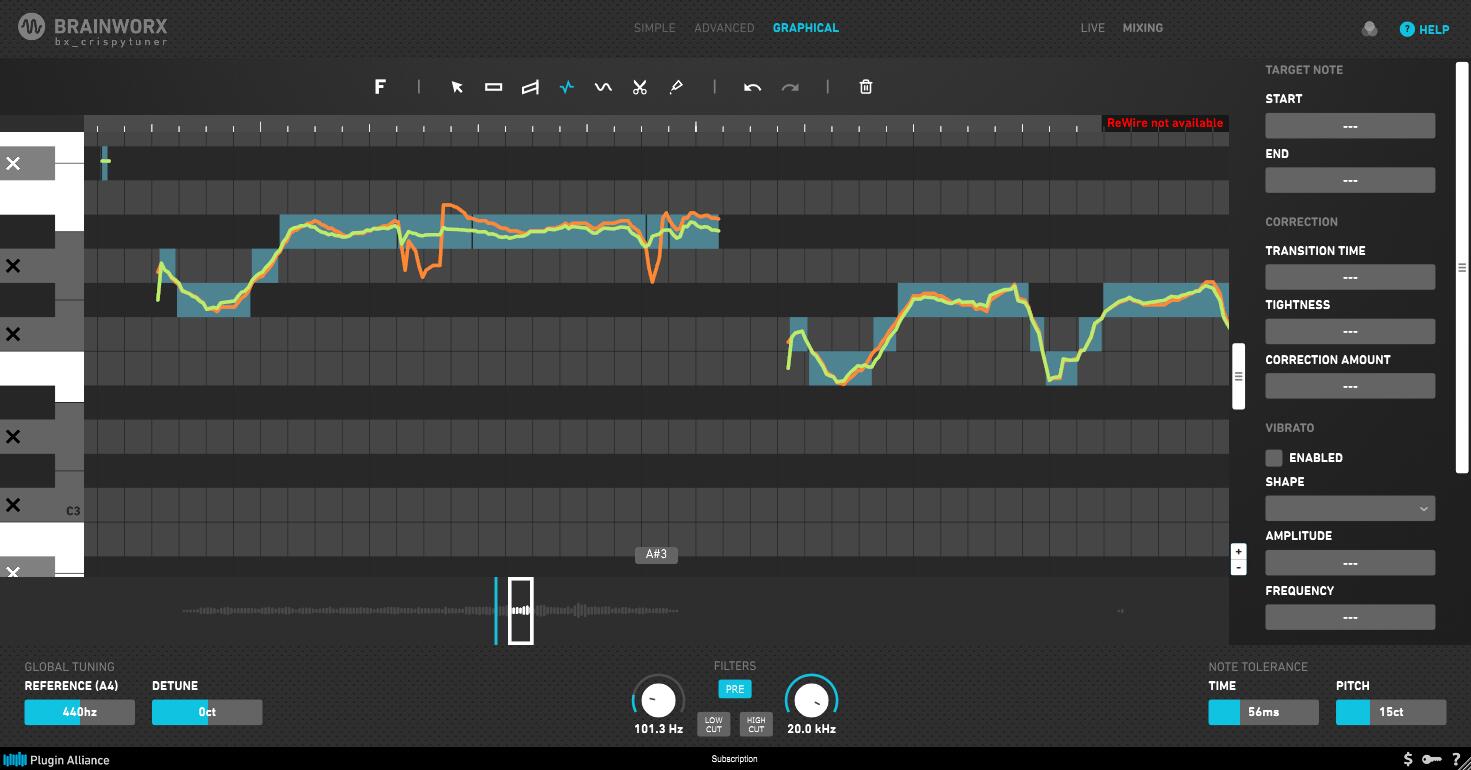Click the question mark icon in the status bar

point(1457,759)
